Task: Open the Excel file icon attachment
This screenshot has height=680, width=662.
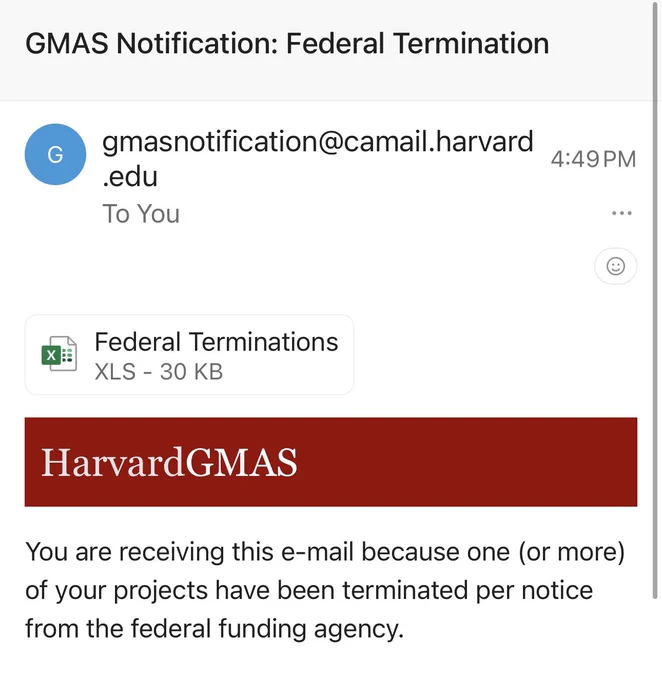Action: point(59,354)
